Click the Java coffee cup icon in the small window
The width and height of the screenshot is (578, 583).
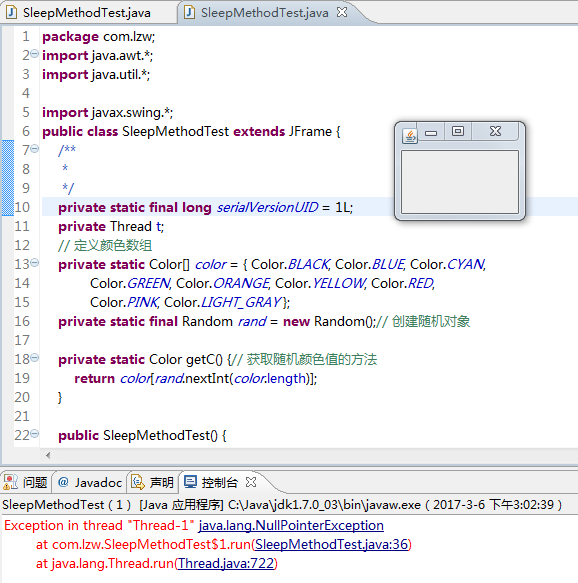(410, 136)
